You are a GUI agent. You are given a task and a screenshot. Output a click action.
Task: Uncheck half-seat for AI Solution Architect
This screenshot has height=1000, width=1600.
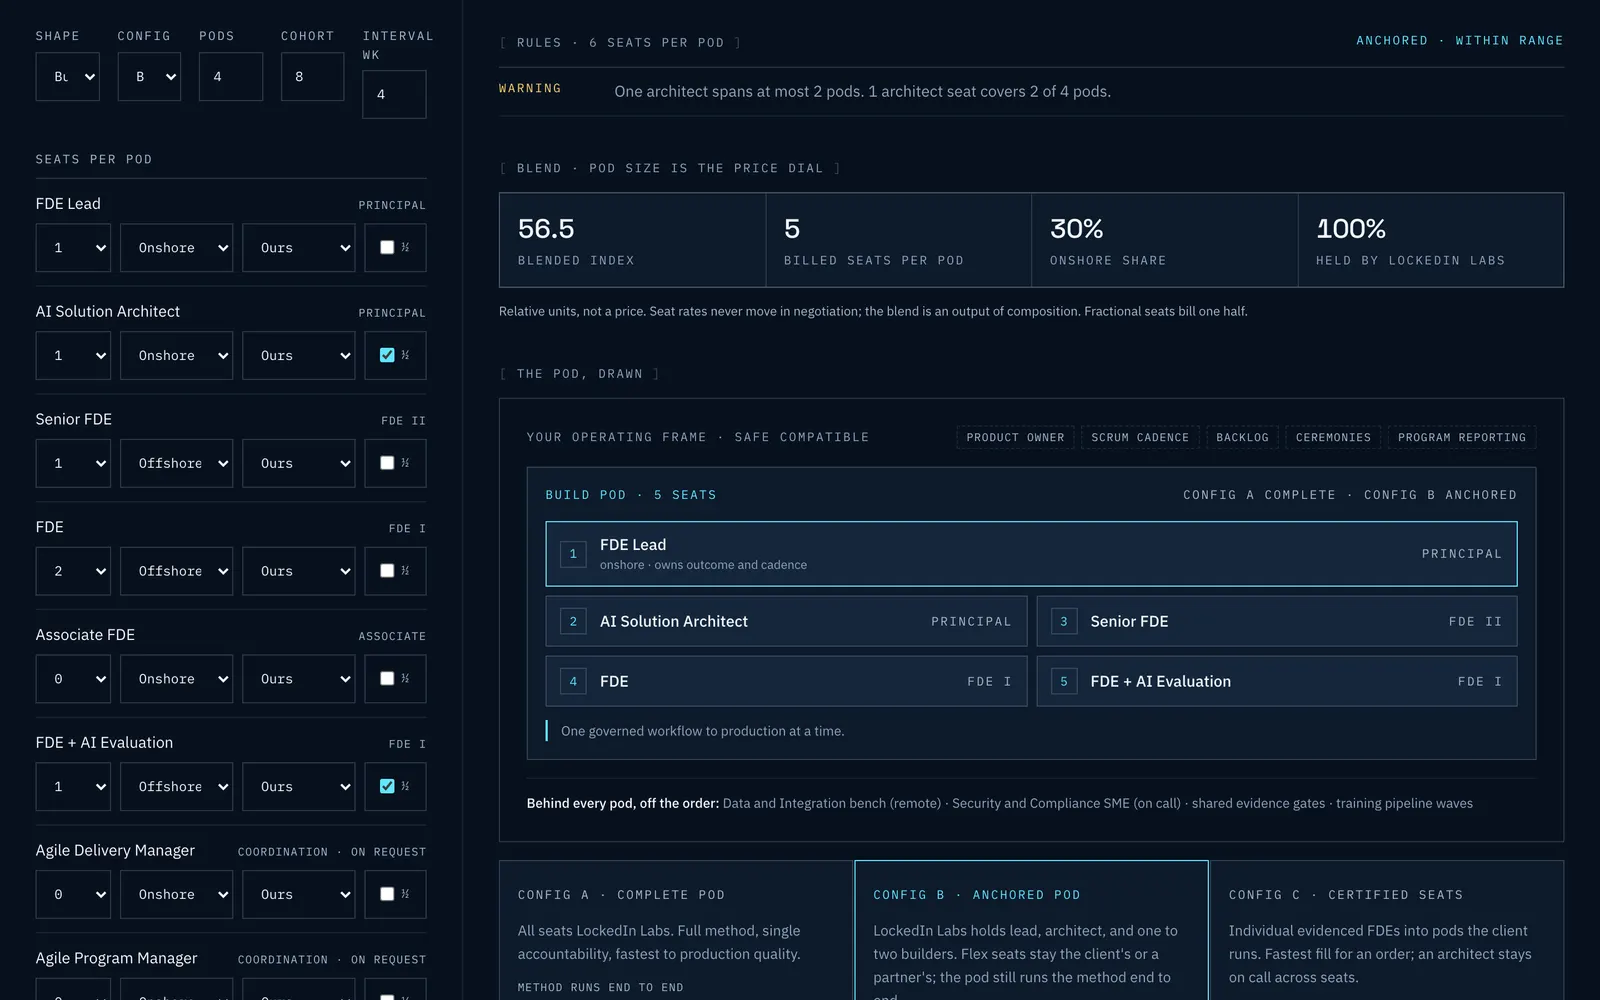point(387,355)
